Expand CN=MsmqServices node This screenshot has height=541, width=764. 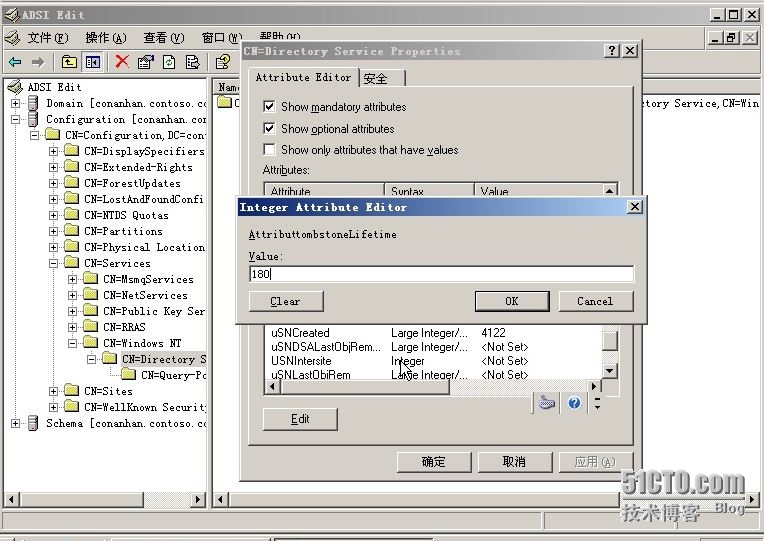click(73, 280)
